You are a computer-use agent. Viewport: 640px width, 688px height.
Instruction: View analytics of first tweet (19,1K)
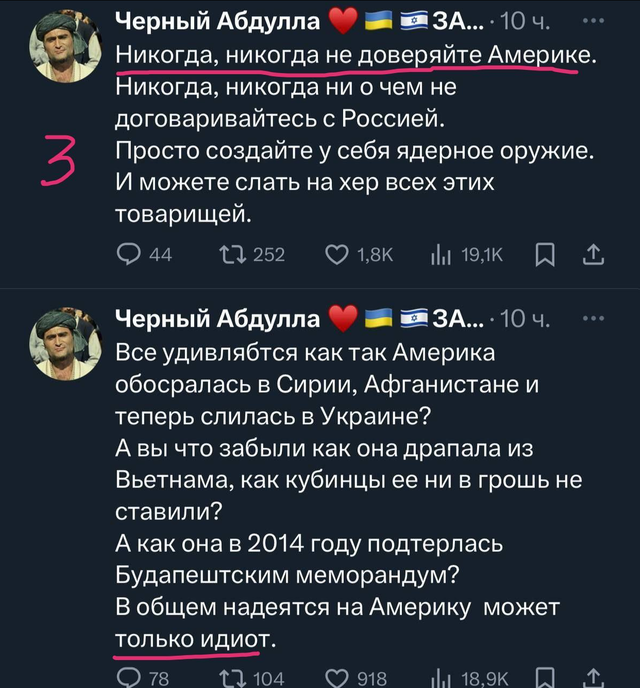[467, 254]
